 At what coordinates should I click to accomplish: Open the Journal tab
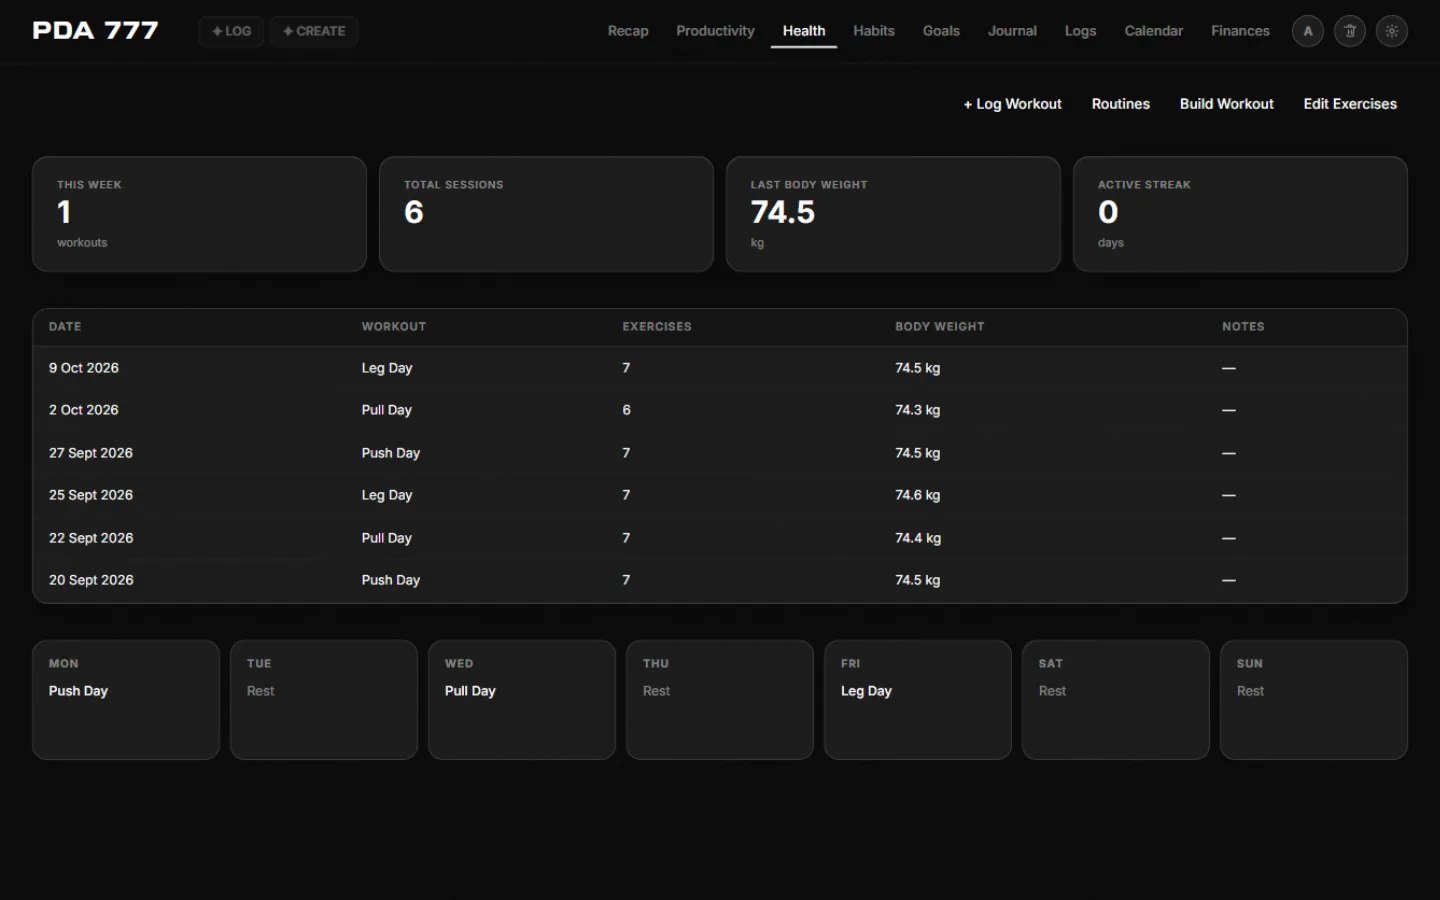1012,31
